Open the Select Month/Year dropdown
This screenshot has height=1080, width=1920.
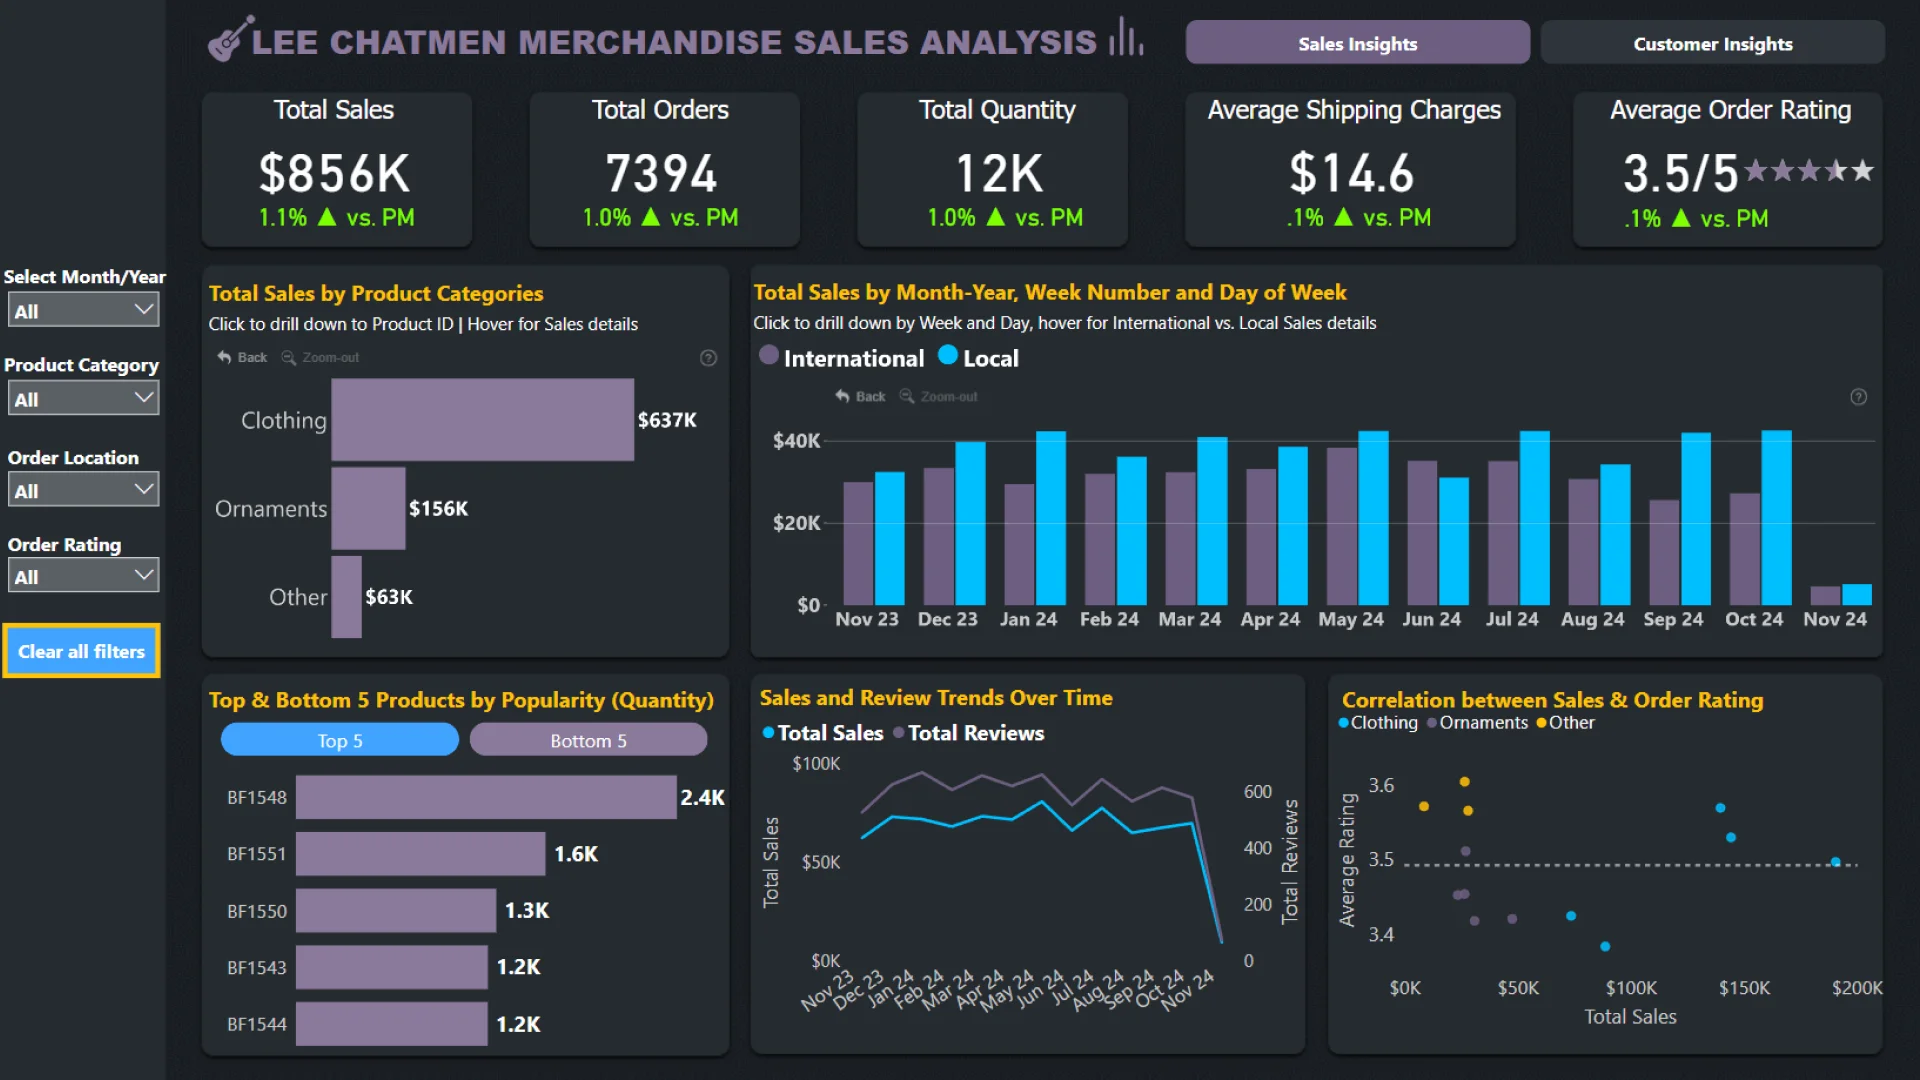83,310
